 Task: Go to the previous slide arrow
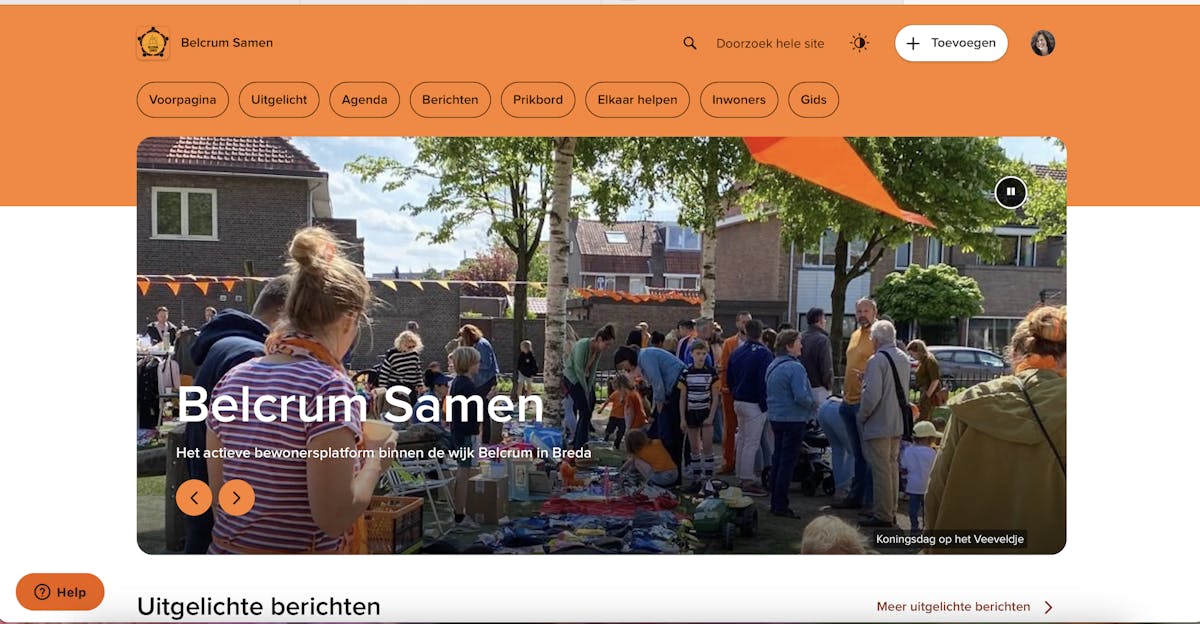(194, 497)
